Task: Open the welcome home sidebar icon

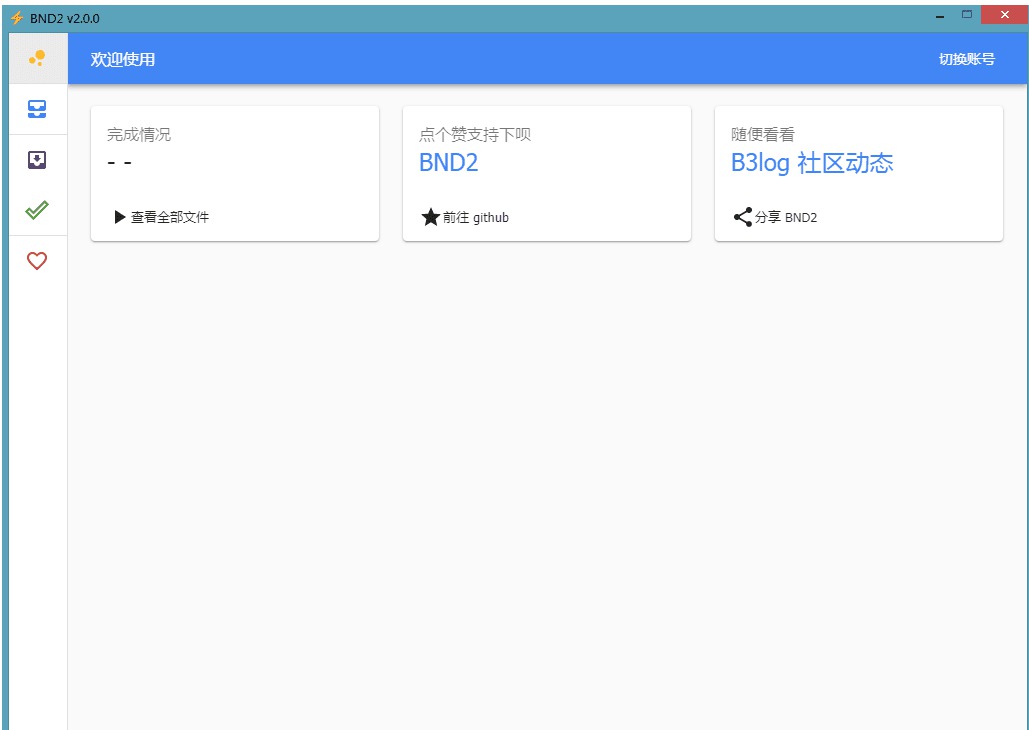Action: (37, 58)
